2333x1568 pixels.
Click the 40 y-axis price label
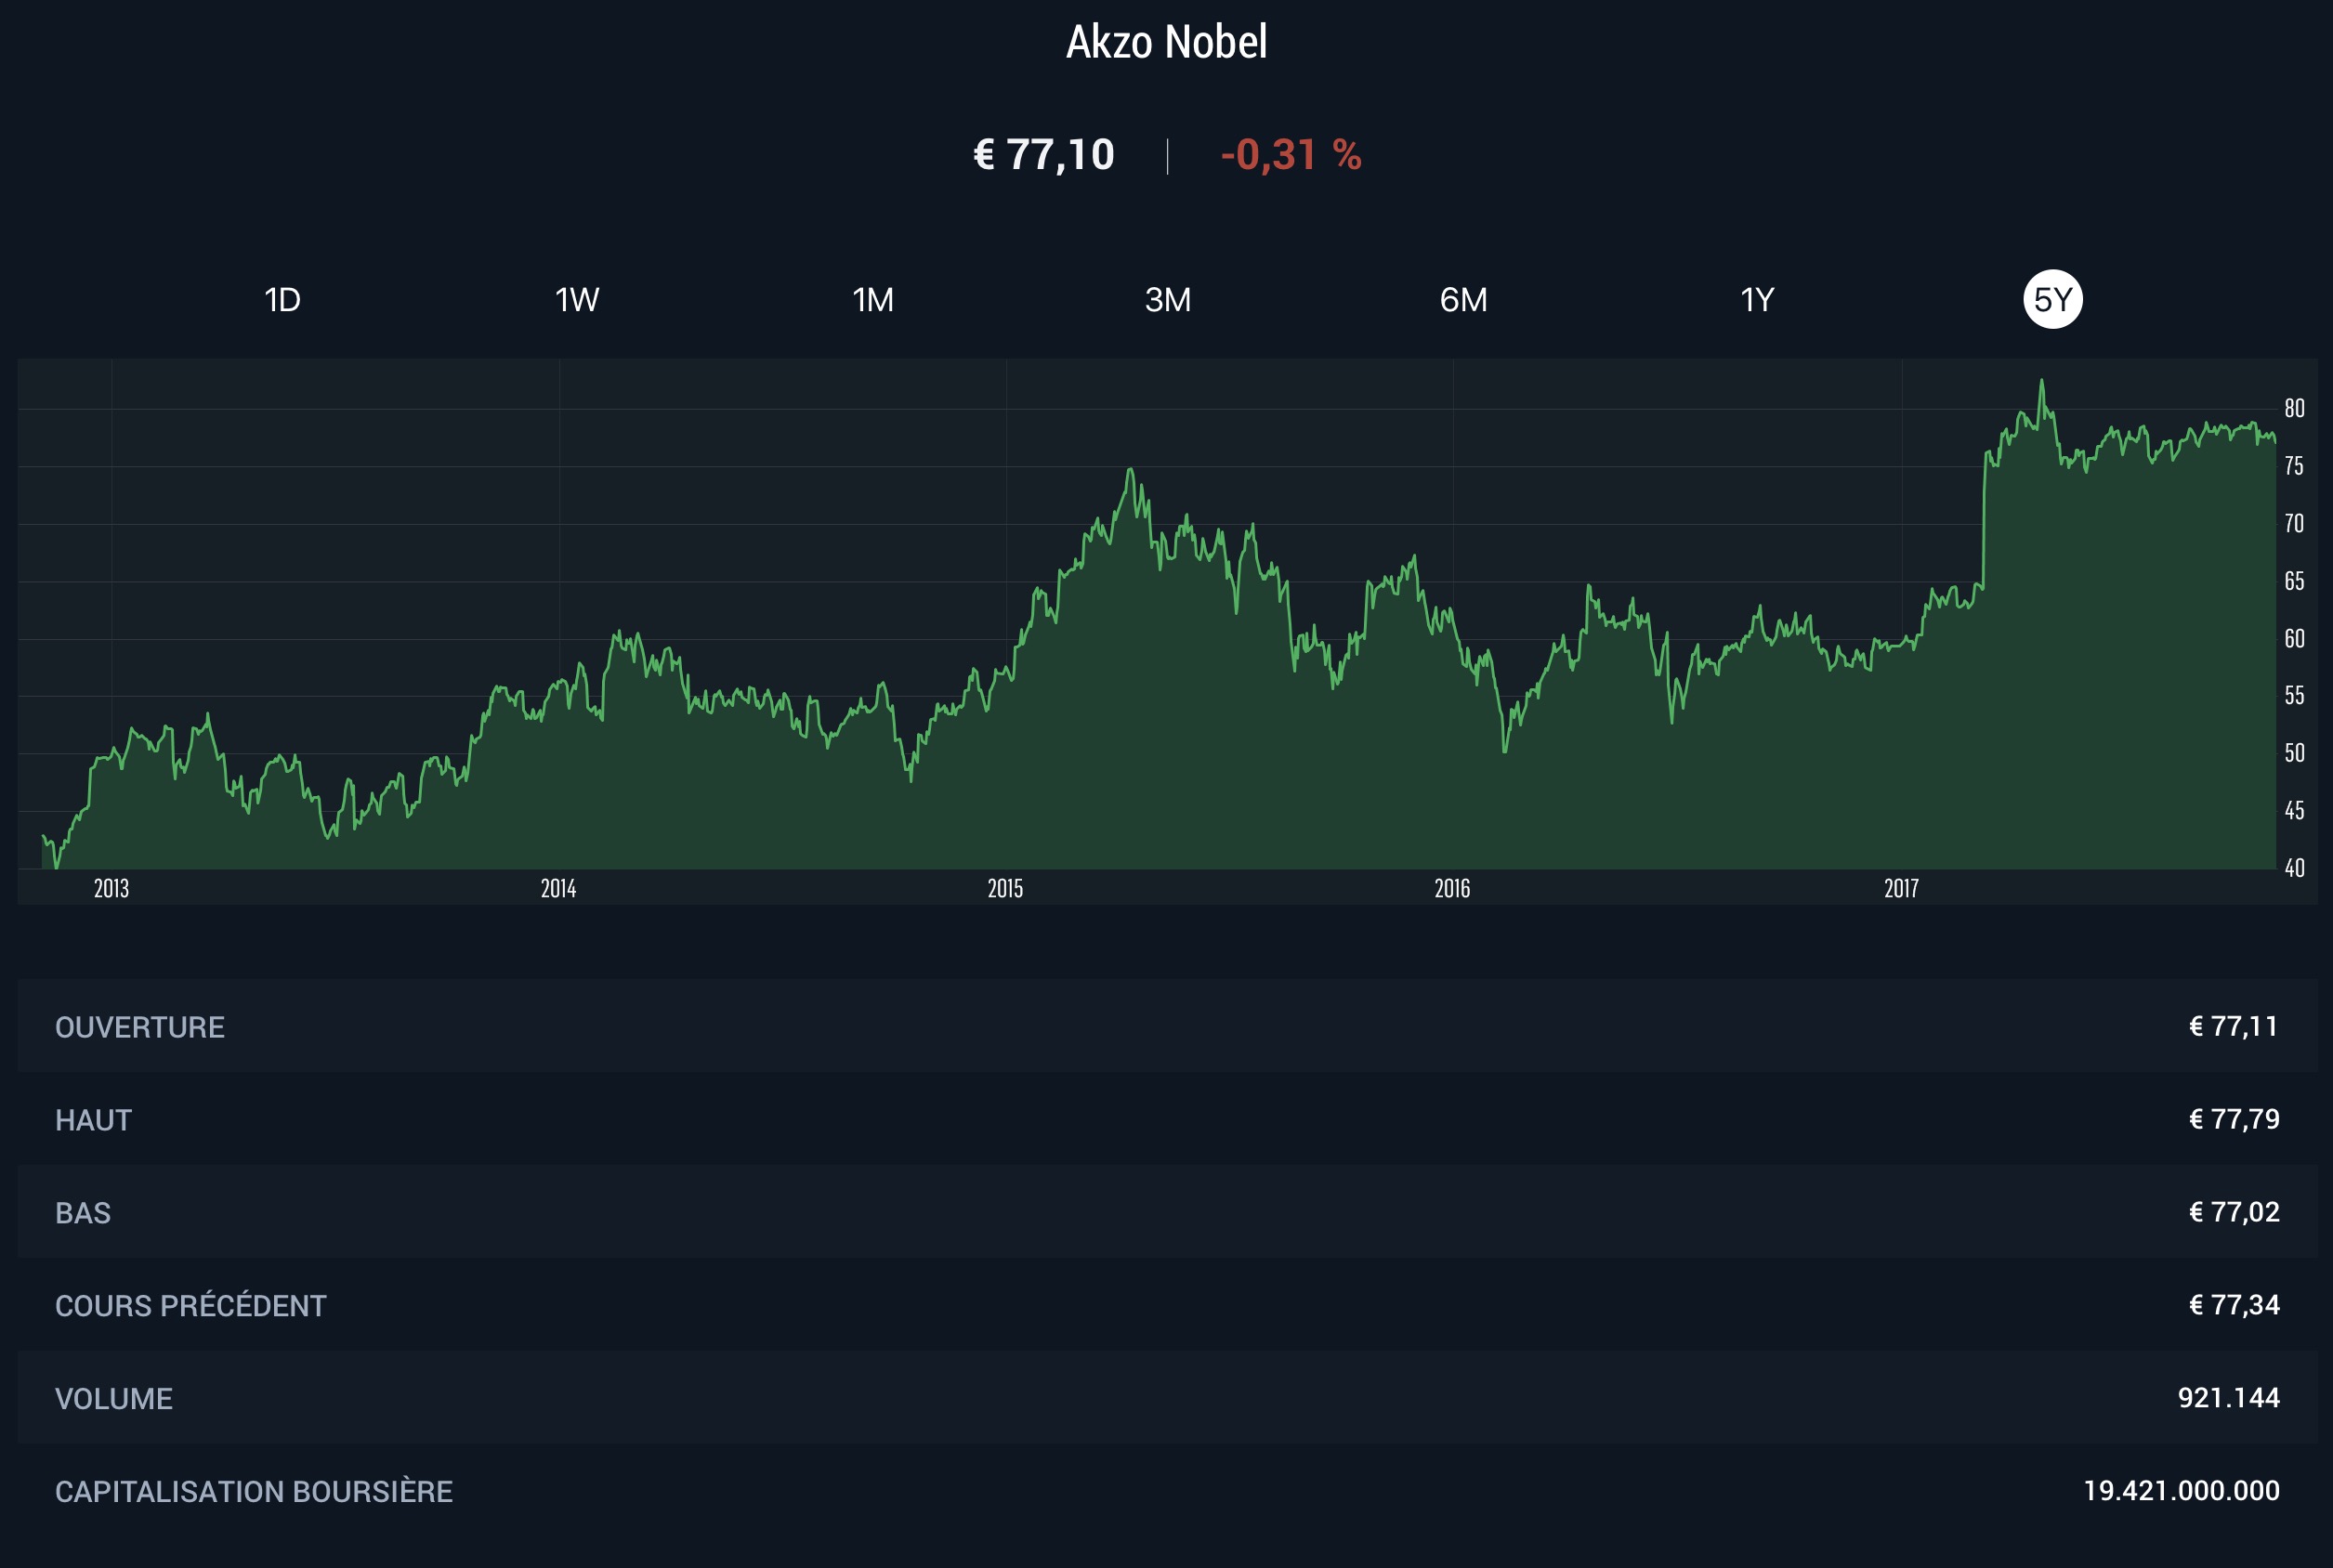[x=2294, y=868]
